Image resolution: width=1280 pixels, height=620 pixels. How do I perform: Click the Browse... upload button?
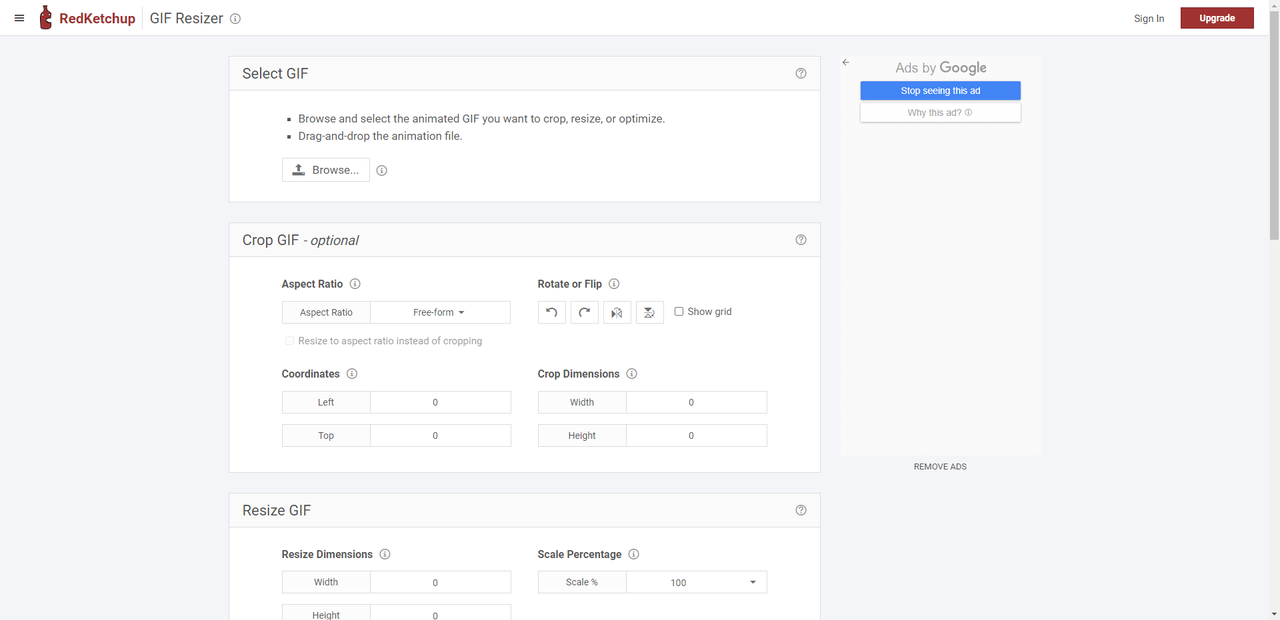coord(326,170)
